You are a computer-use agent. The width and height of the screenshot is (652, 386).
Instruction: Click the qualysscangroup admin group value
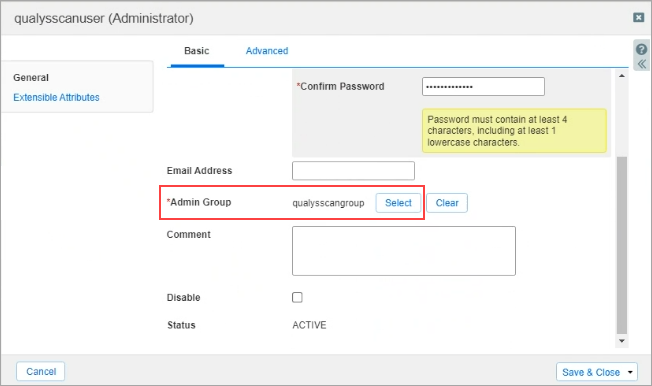[328, 203]
